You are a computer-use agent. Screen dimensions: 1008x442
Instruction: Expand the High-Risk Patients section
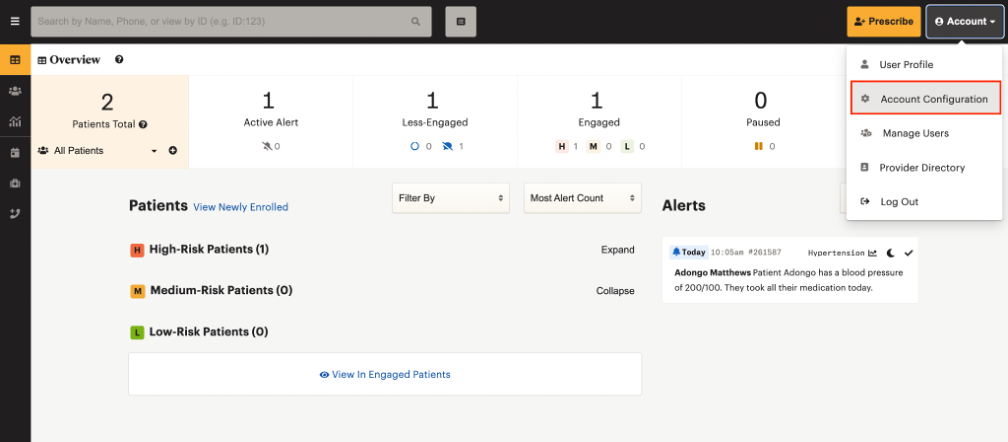617,249
